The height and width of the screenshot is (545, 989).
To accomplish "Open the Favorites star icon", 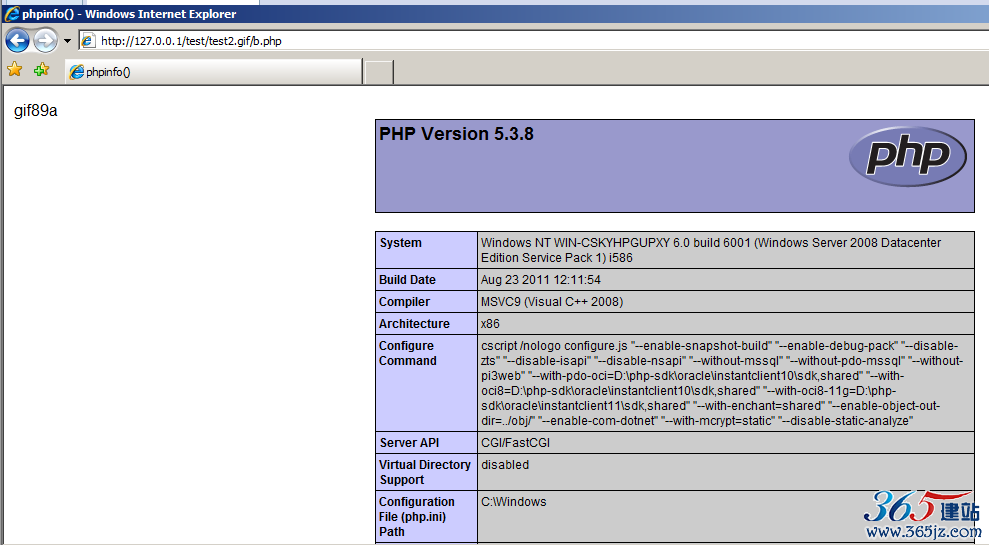I will tap(15, 69).
